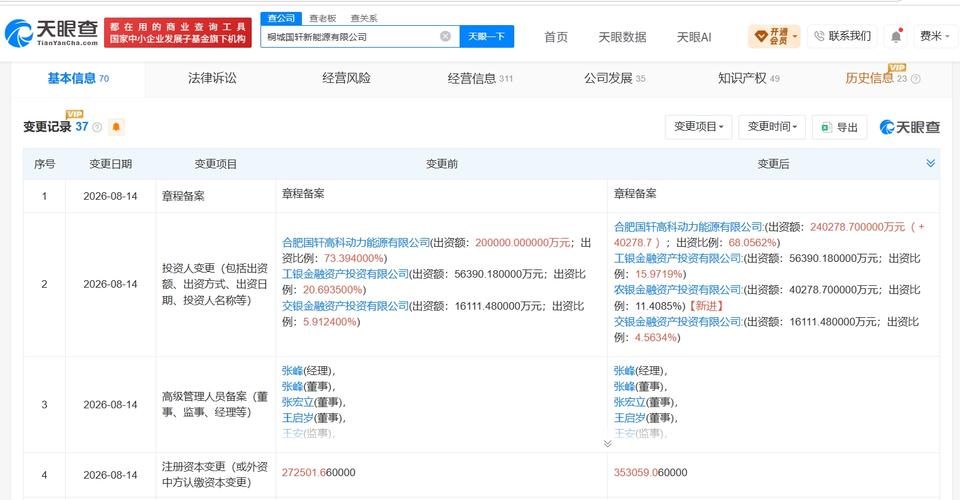Open 张宏立(董事) link in 变更后 column

pos(630,402)
